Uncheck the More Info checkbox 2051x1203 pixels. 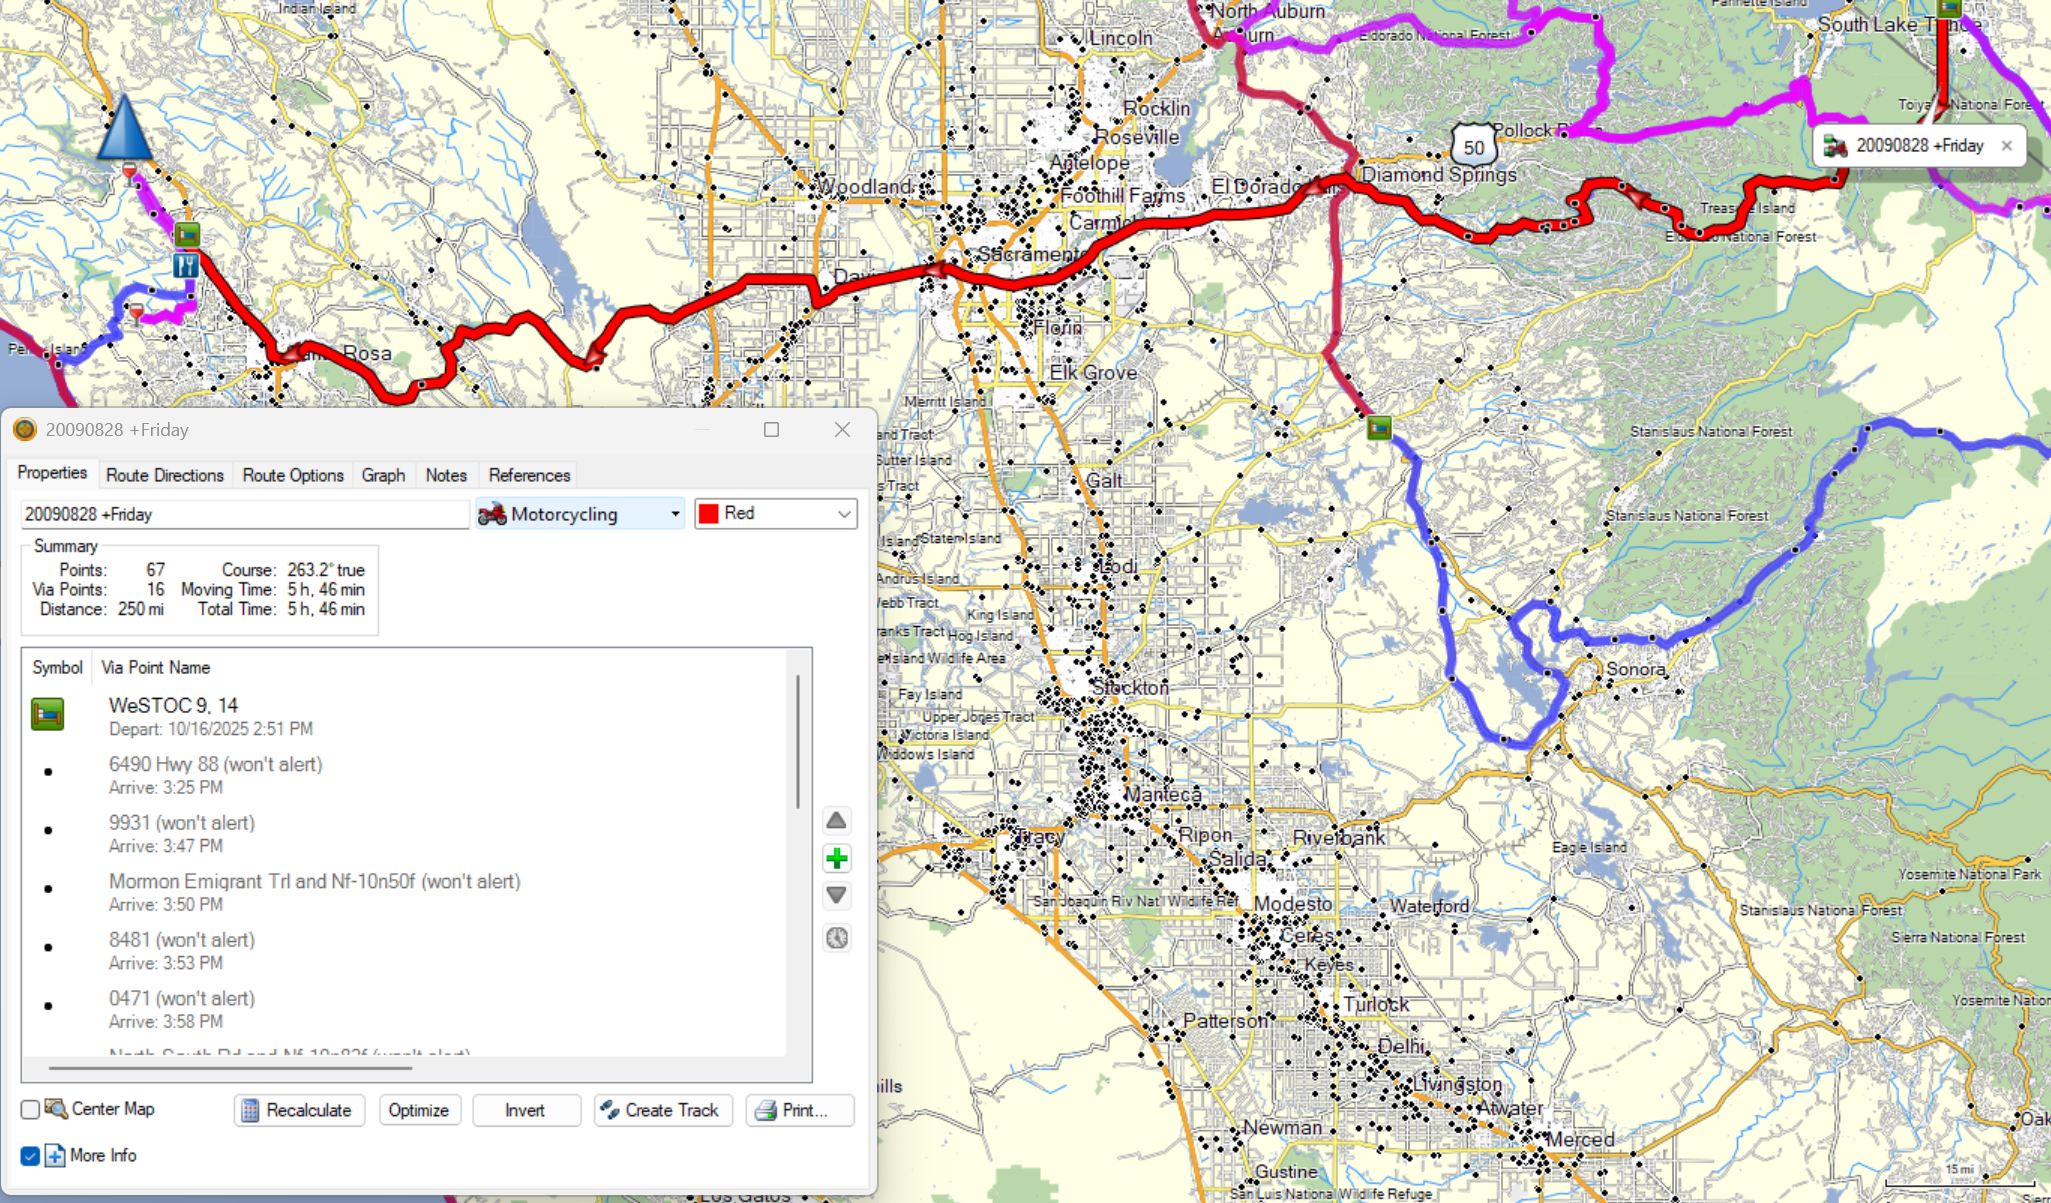point(30,1156)
